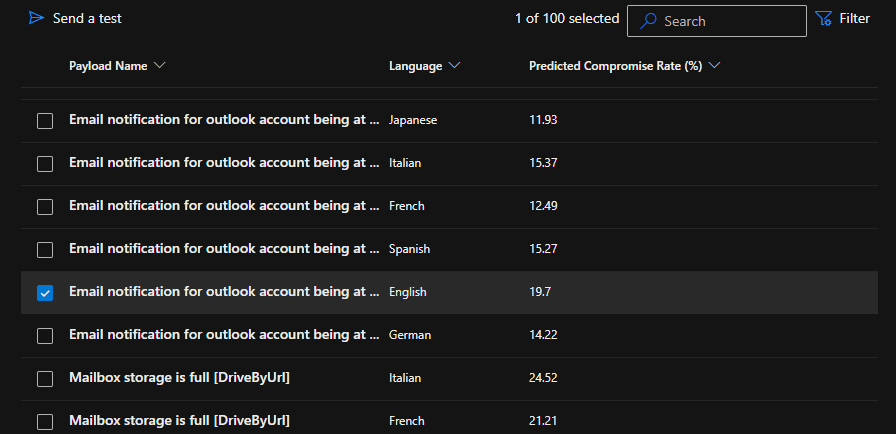Check the German language payload row checkbox
This screenshot has height=434, width=896.
click(x=45, y=335)
